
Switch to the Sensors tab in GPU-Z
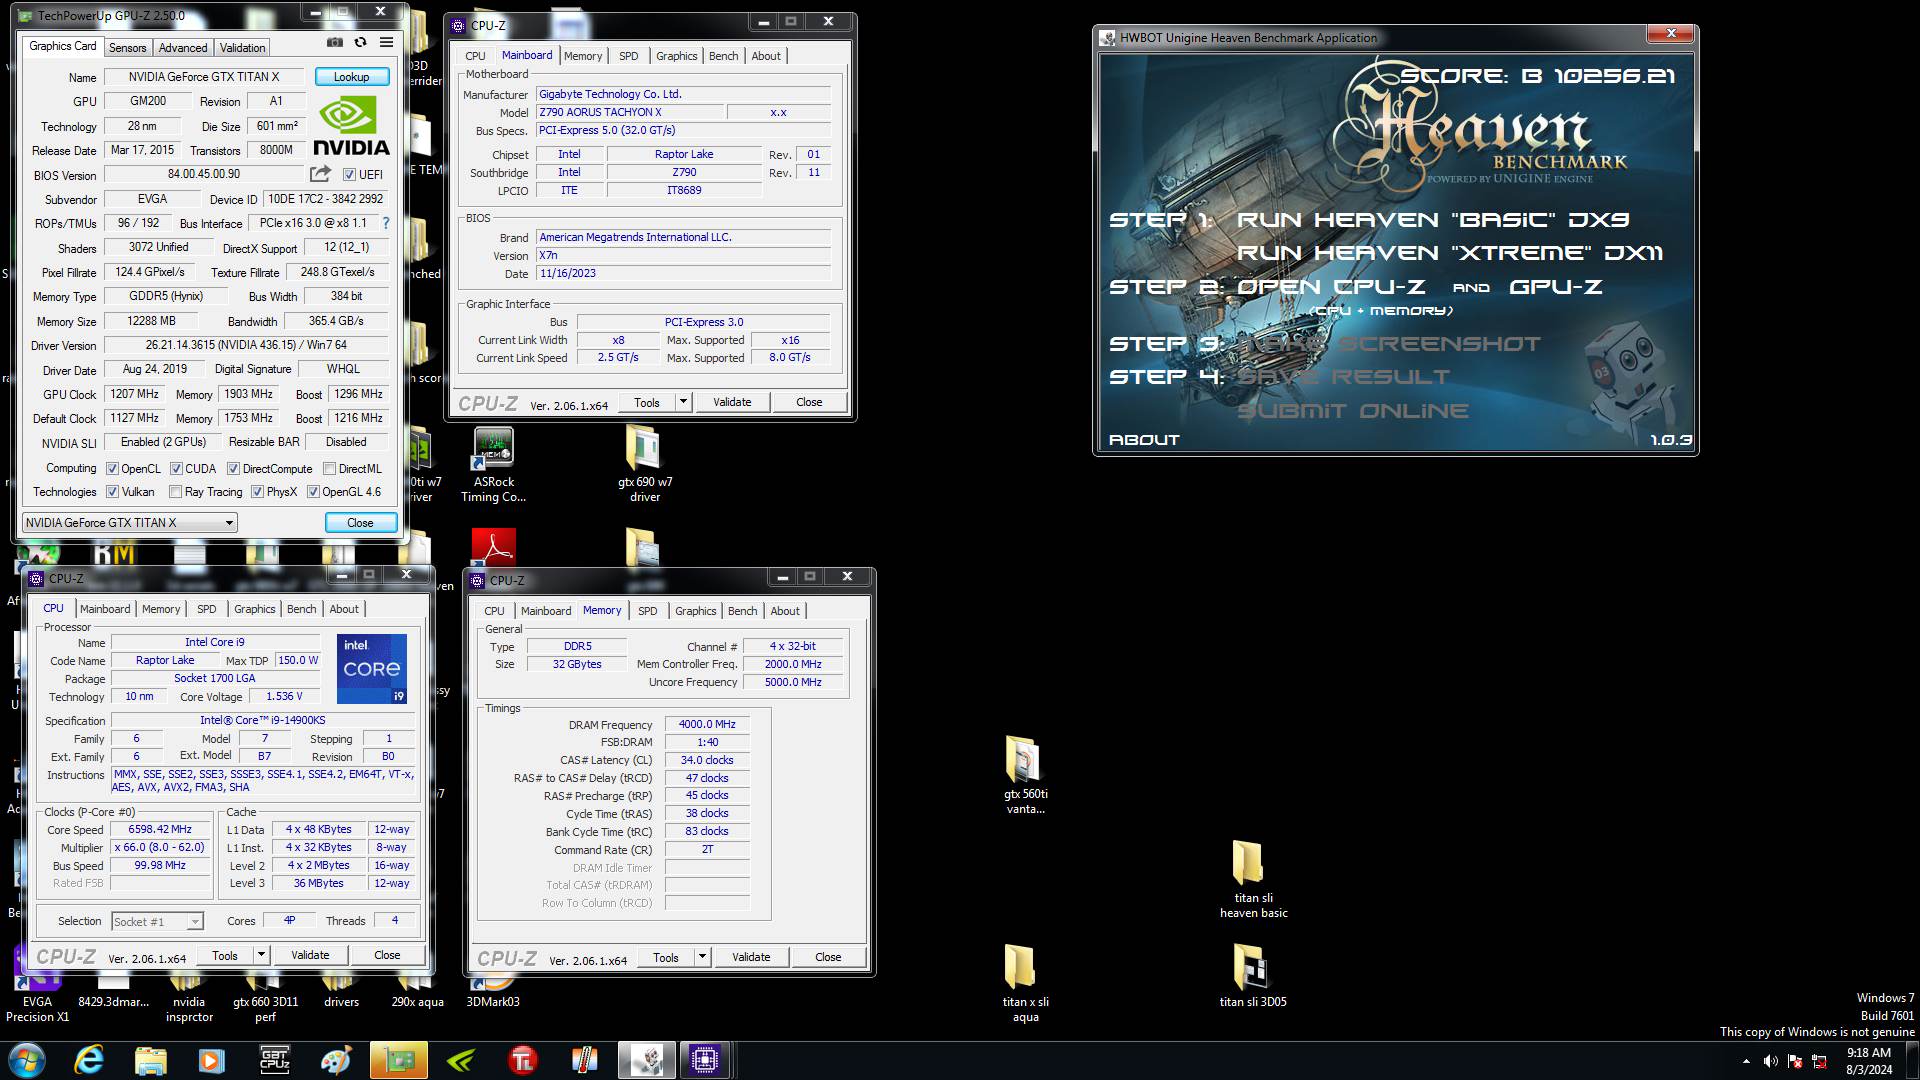pos(127,47)
